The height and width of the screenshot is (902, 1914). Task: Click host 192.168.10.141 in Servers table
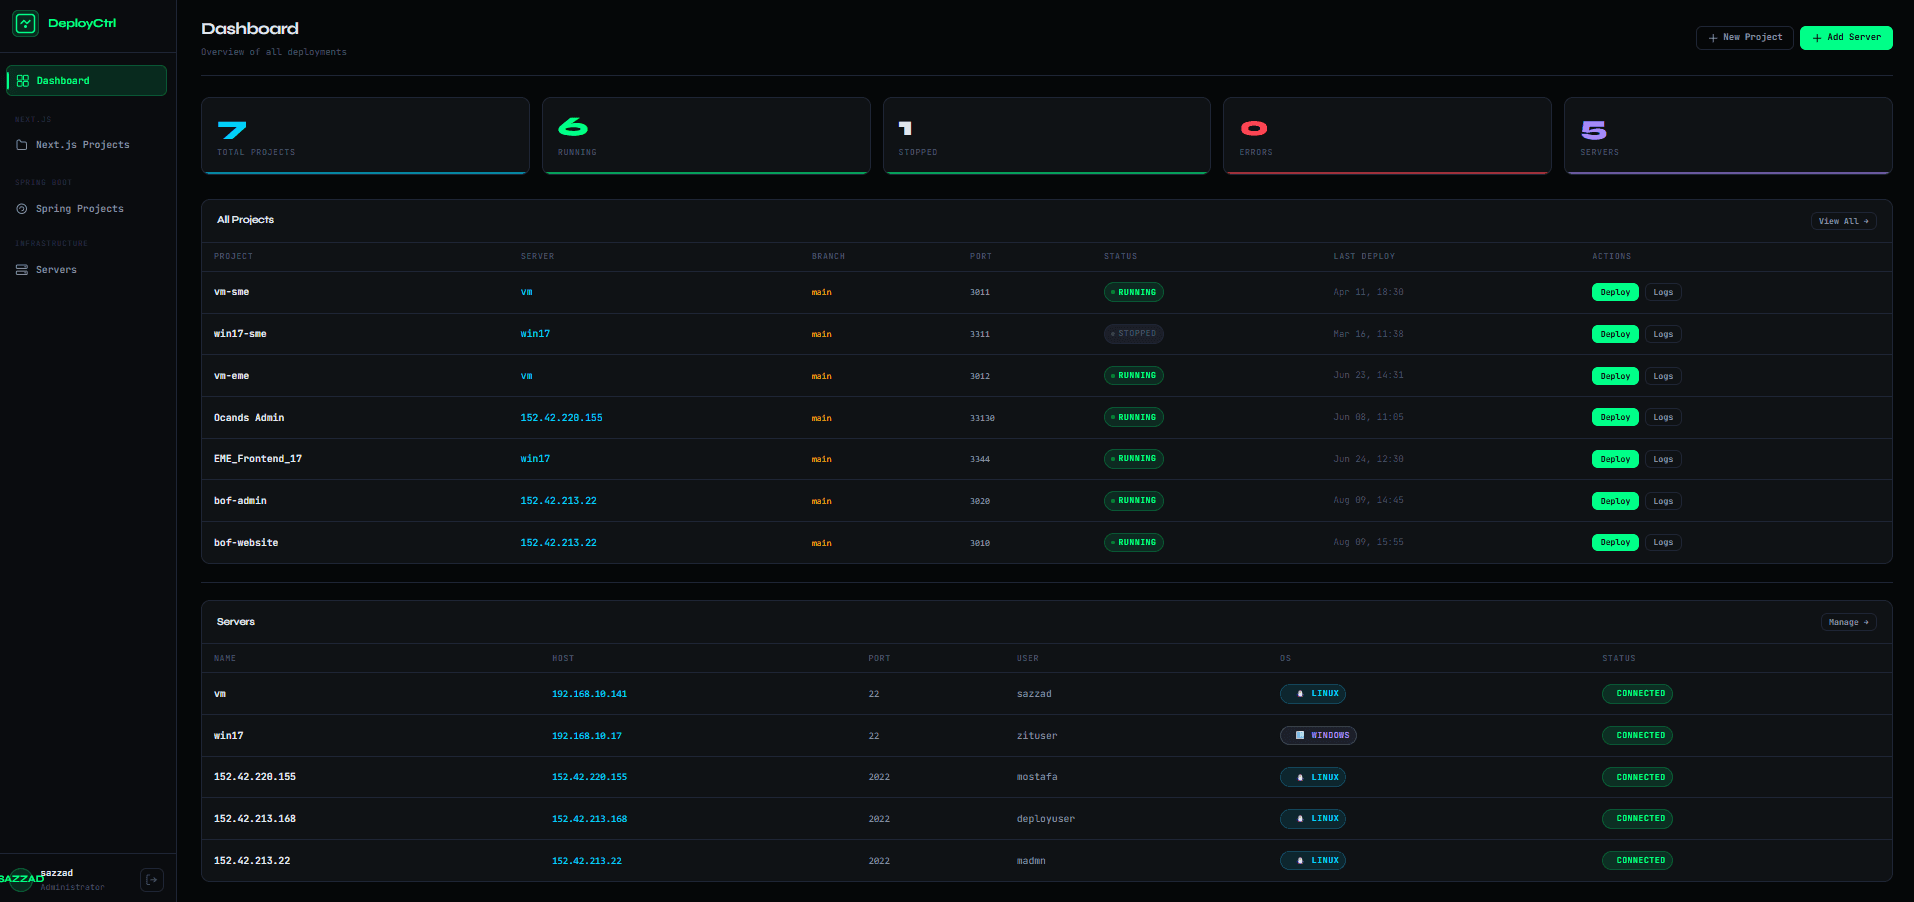(x=589, y=694)
